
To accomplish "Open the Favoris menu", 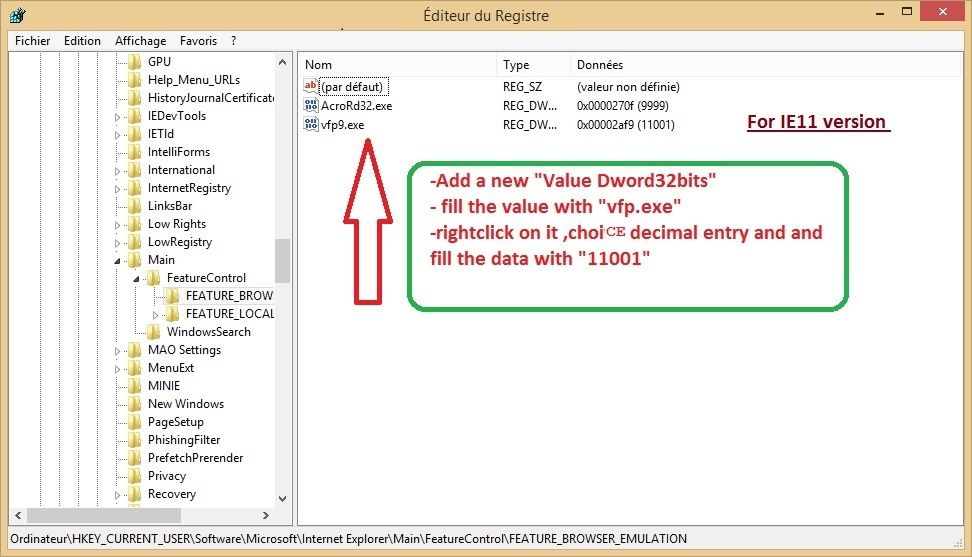I will point(198,41).
